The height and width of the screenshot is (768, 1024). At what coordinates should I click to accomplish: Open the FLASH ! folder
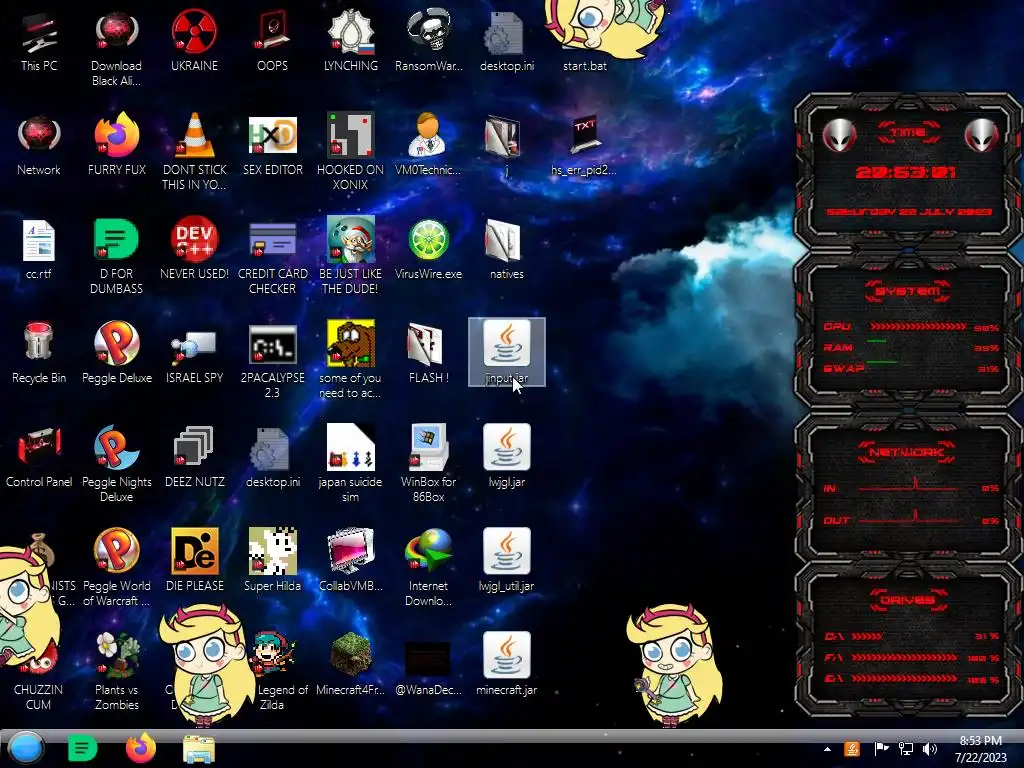pos(428,353)
